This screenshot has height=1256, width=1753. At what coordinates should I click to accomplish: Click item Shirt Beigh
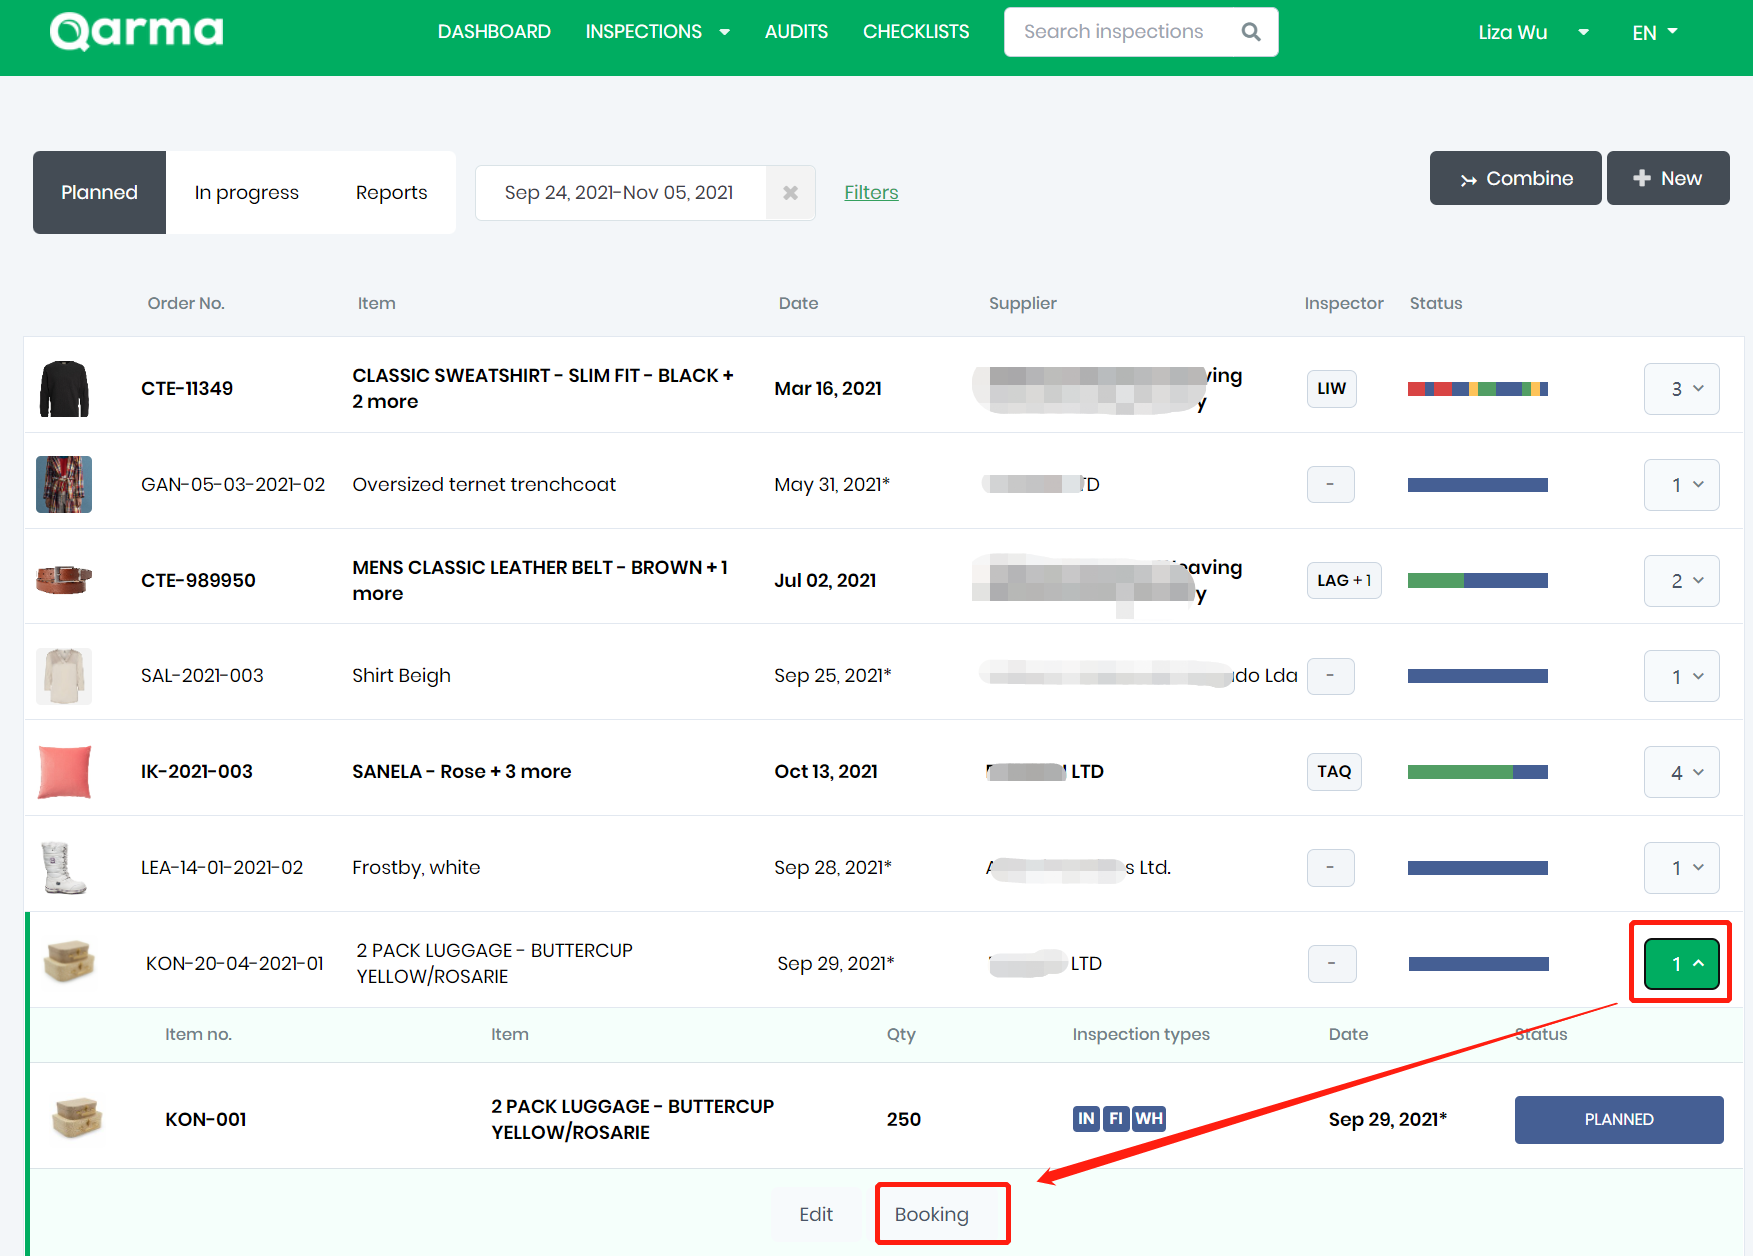pyautogui.click(x=401, y=676)
